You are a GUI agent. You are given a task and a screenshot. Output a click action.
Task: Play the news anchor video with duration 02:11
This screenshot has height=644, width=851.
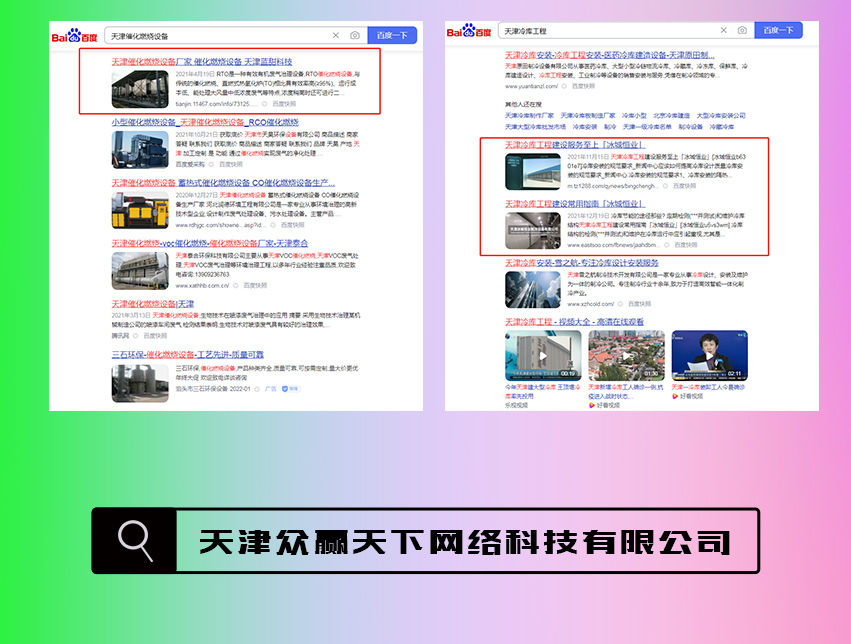[709, 356]
